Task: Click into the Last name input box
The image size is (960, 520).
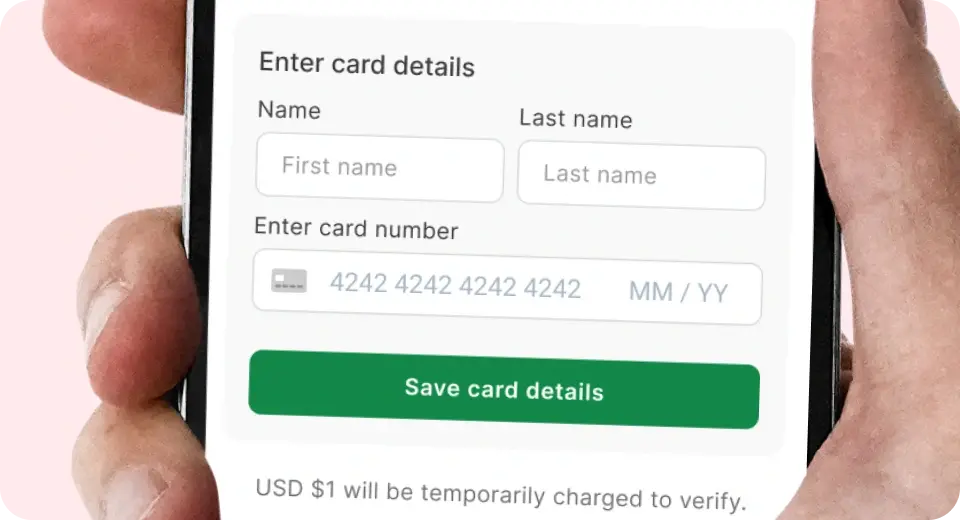Action: (641, 177)
